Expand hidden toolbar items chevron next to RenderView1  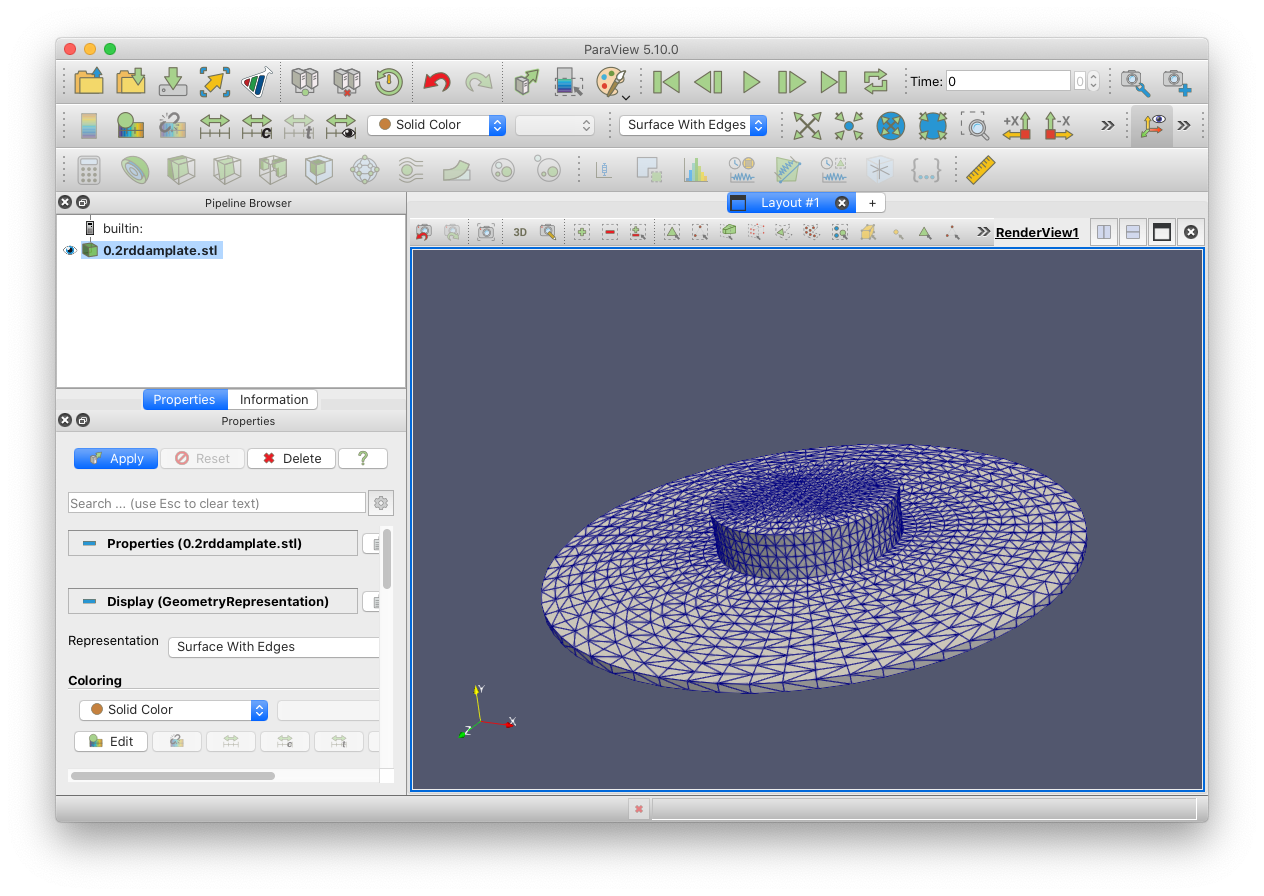(984, 232)
